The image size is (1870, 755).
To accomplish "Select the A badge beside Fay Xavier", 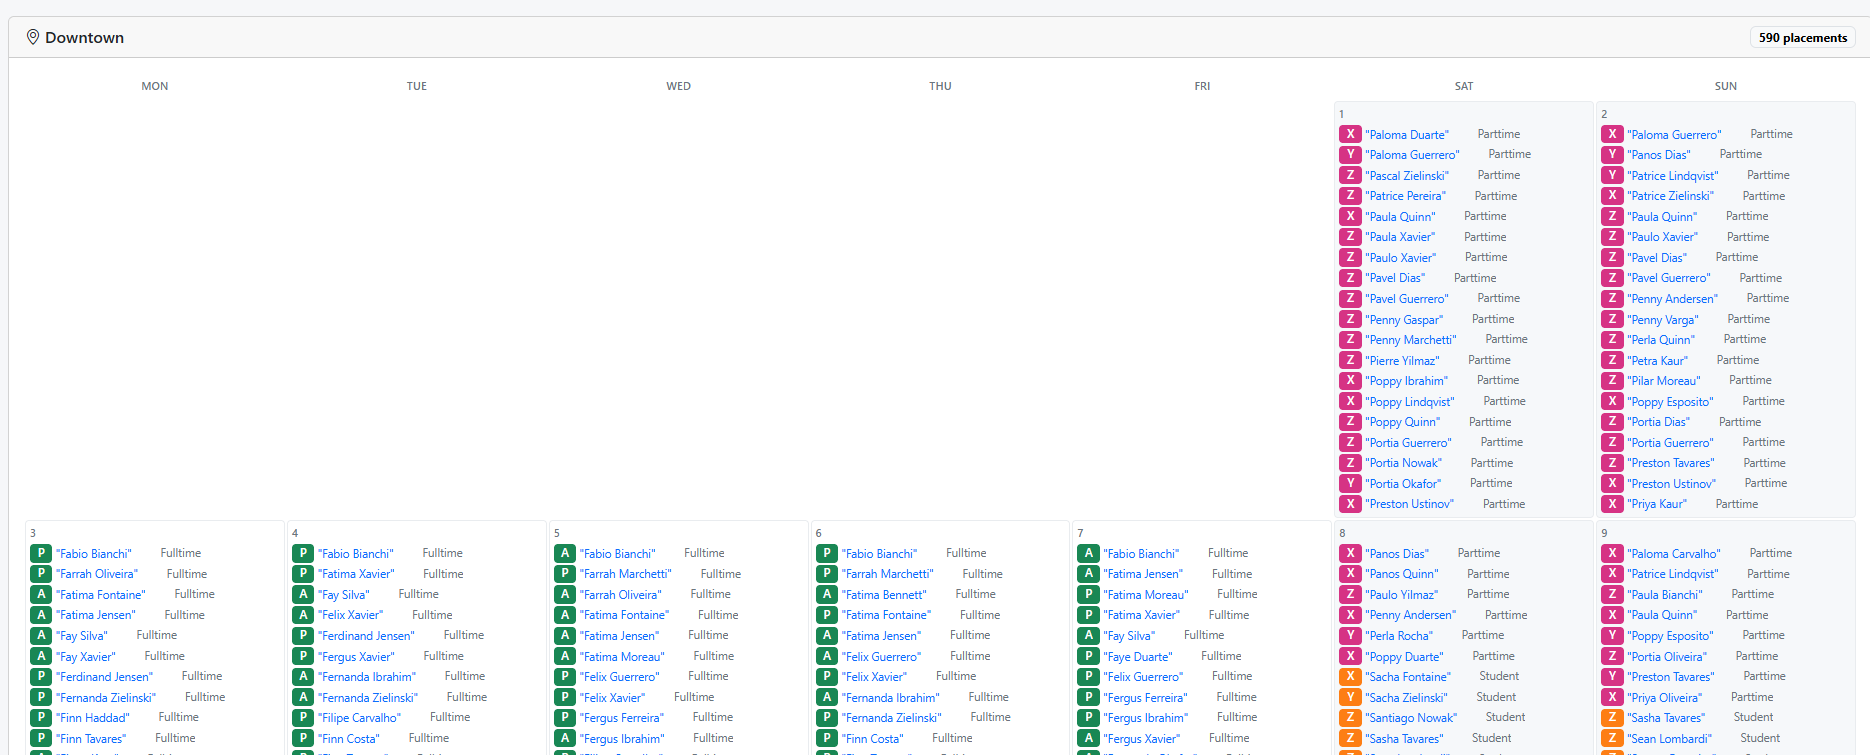I will point(41,656).
